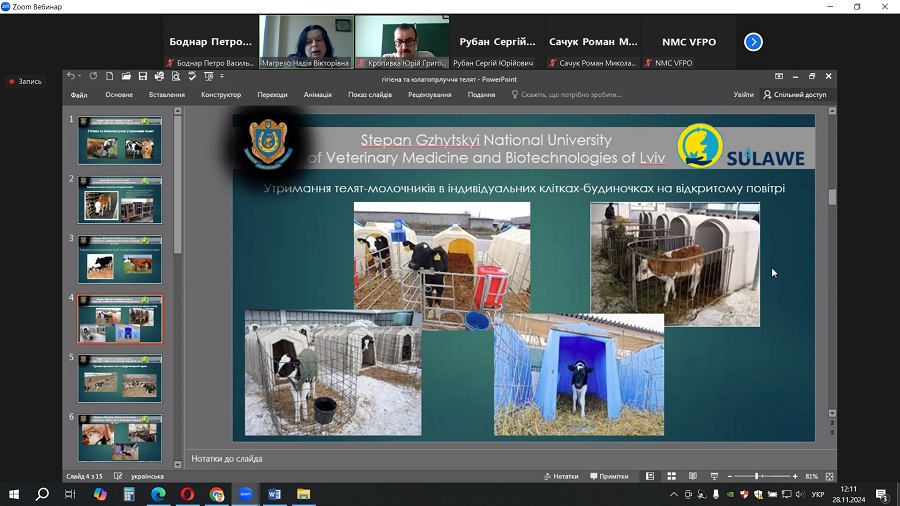Open Windows Start menu
The height and width of the screenshot is (506, 900).
click(14, 494)
